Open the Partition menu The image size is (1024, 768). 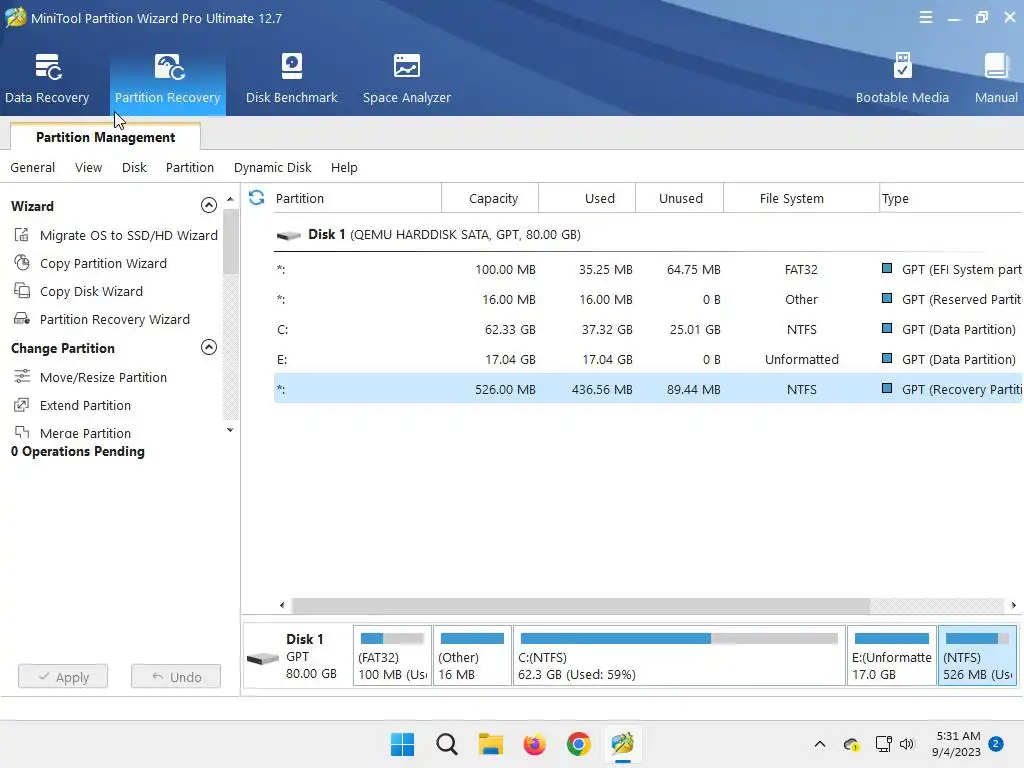[x=189, y=167]
